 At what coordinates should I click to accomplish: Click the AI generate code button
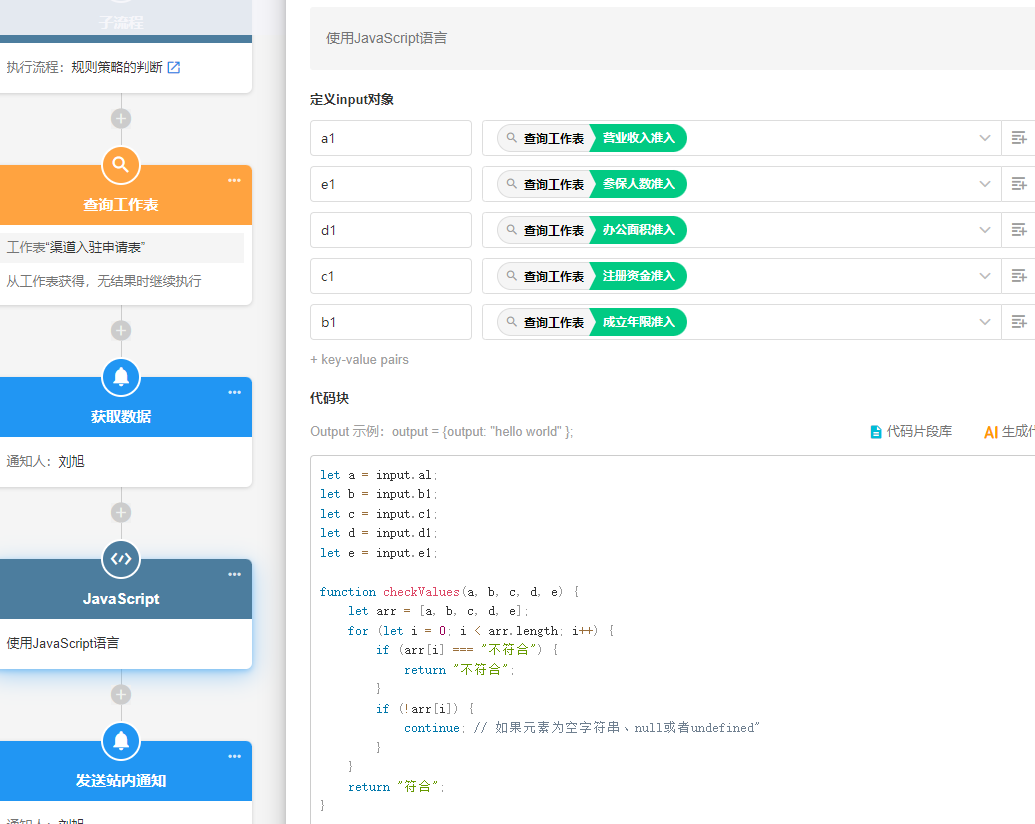pyautogui.click(x=1008, y=432)
